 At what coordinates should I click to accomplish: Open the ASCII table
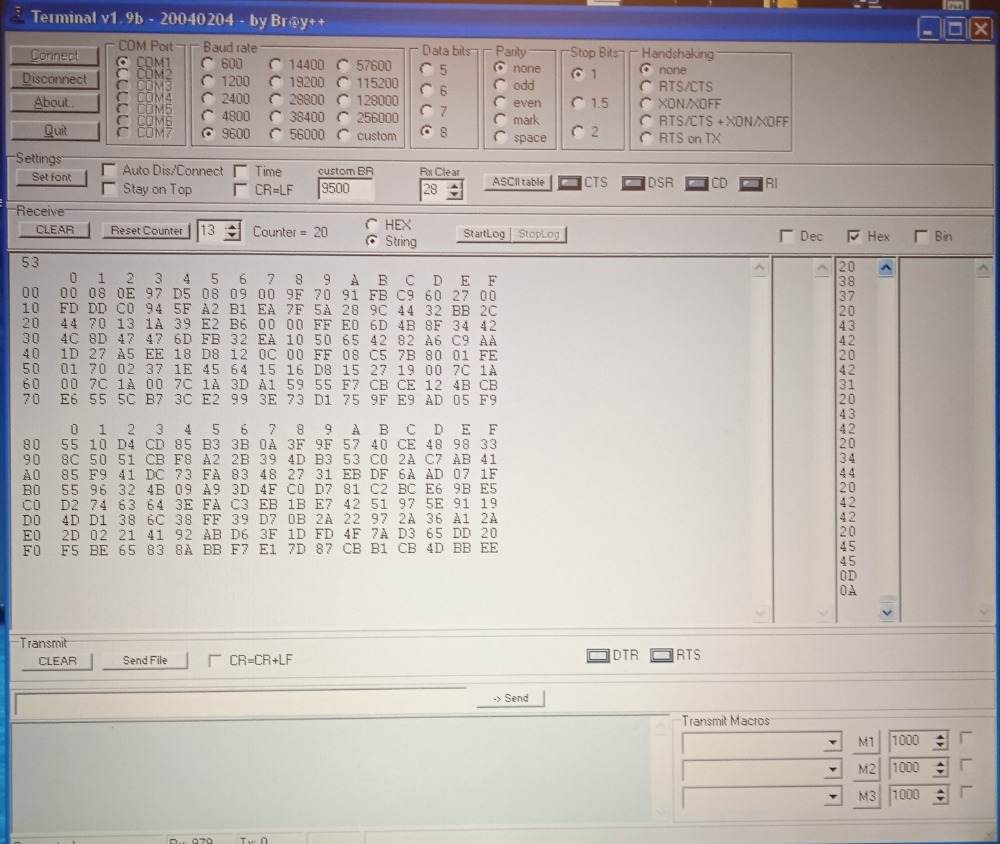(x=518, y=182)
